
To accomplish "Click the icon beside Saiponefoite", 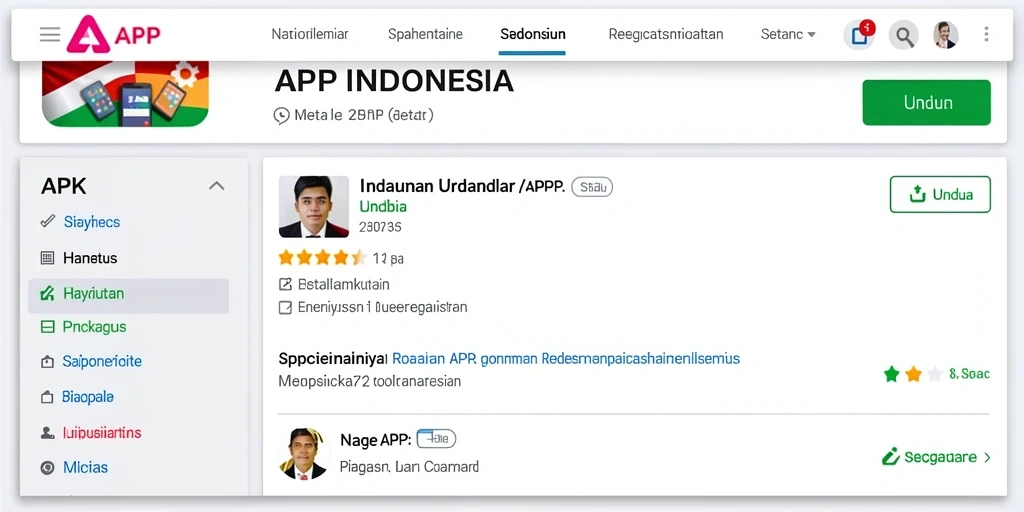I will 48,362.
